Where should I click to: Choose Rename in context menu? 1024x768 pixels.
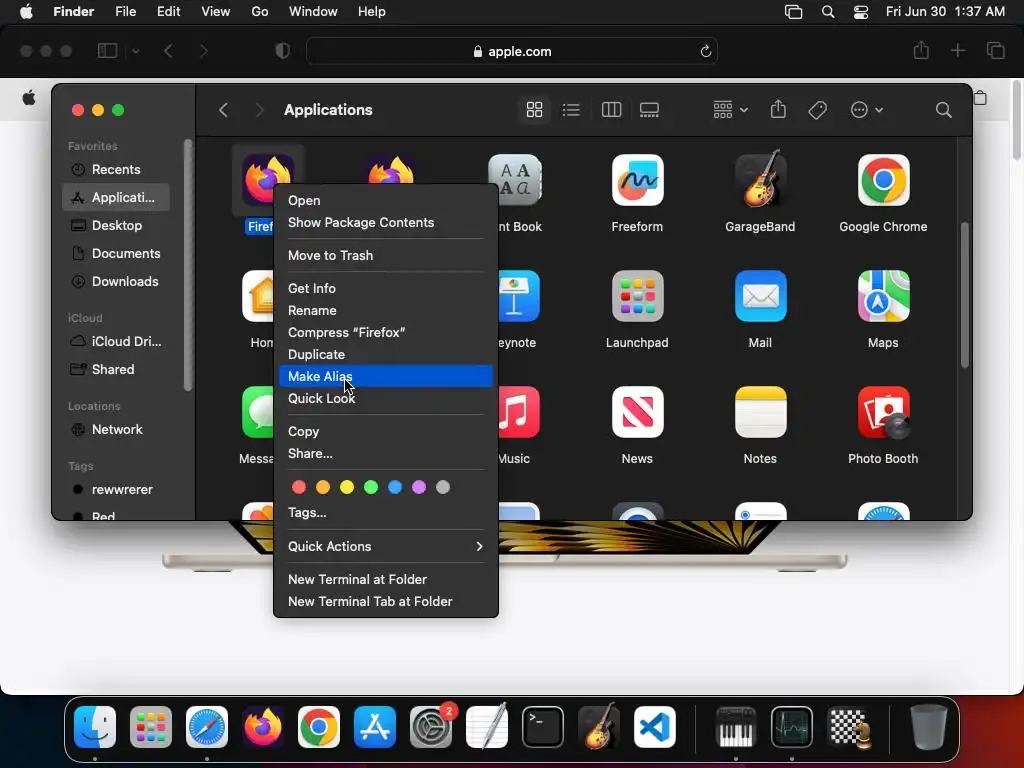pos(385,310)
